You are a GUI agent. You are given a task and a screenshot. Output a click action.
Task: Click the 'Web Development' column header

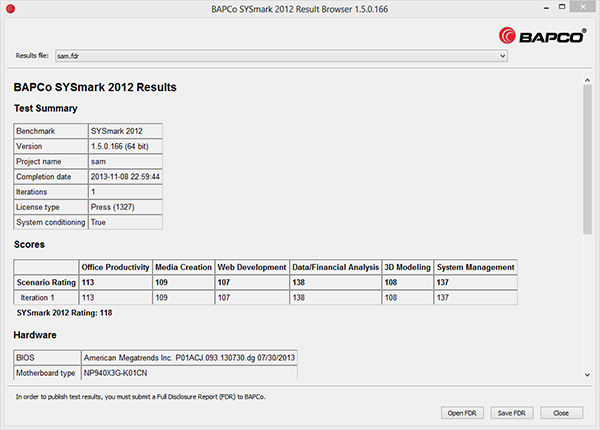pyautogui.click(x=252, y=267)
